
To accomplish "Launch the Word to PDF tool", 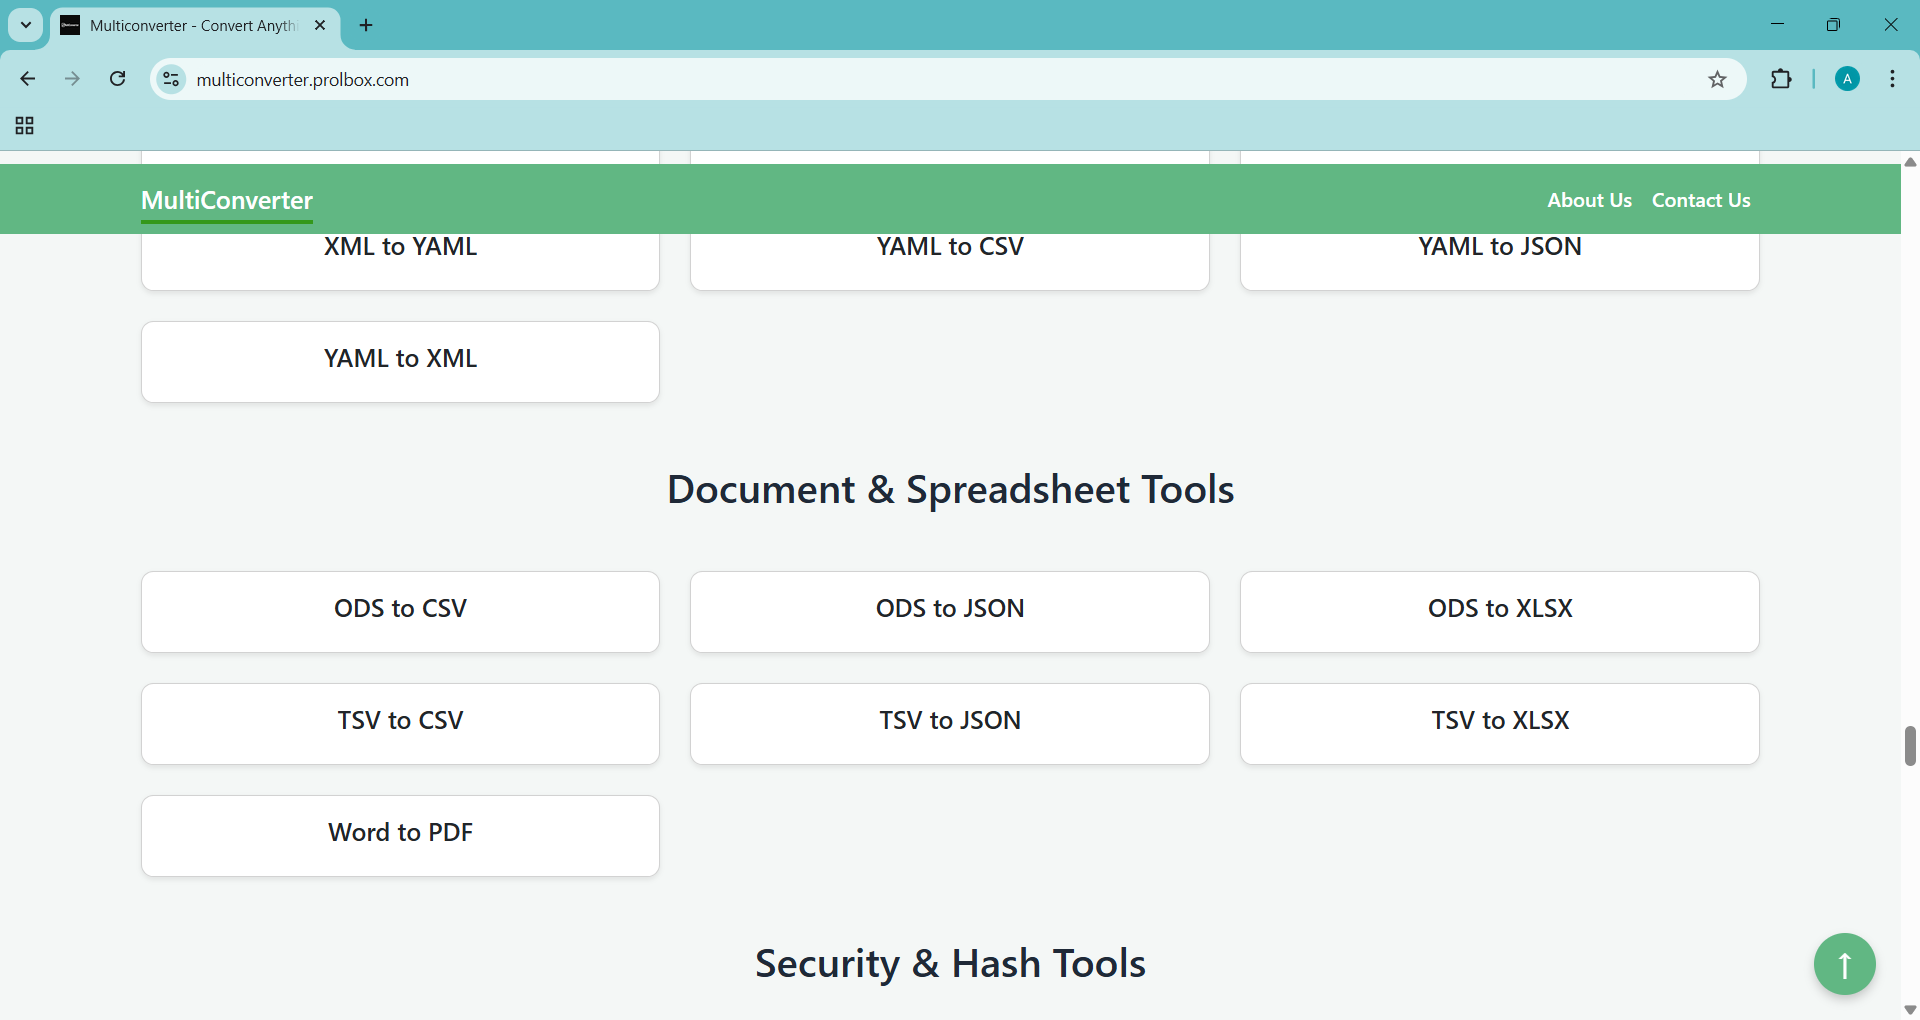I will [400, 835].
